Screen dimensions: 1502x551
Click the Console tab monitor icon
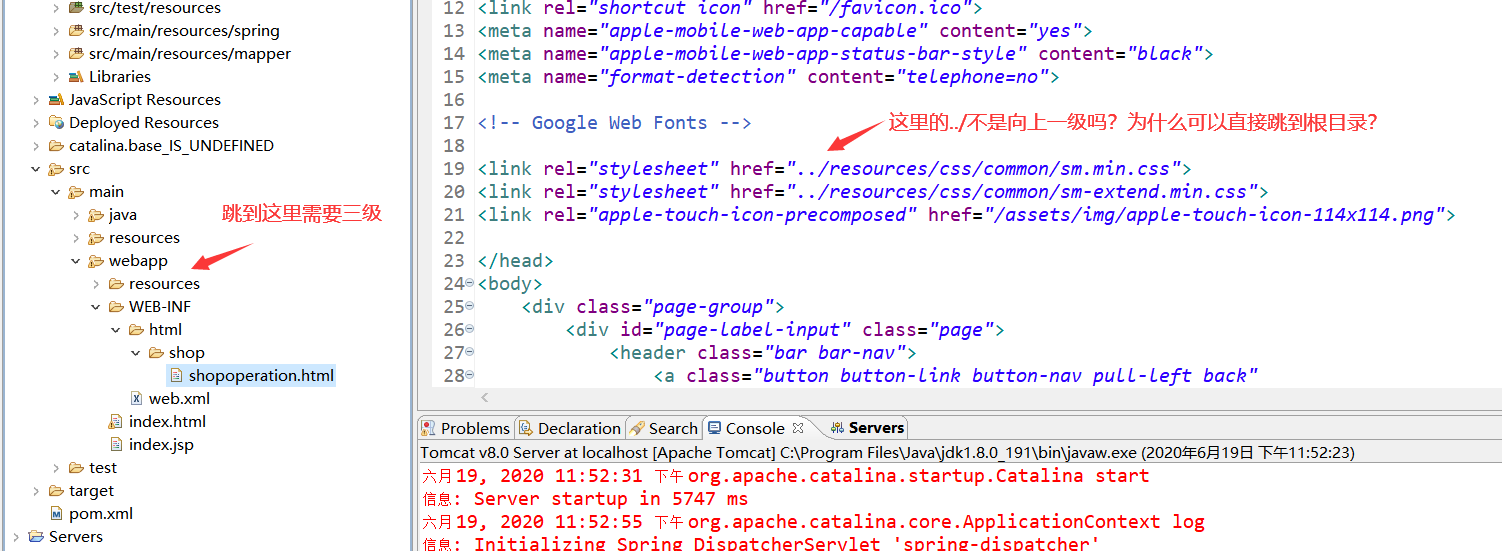(714, 428)
